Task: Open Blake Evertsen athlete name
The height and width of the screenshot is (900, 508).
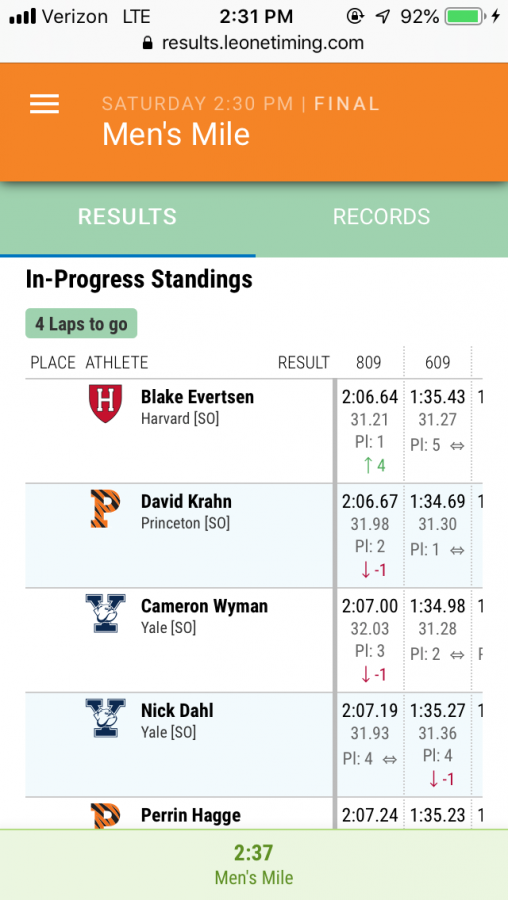Action: (x=197, y=397)
